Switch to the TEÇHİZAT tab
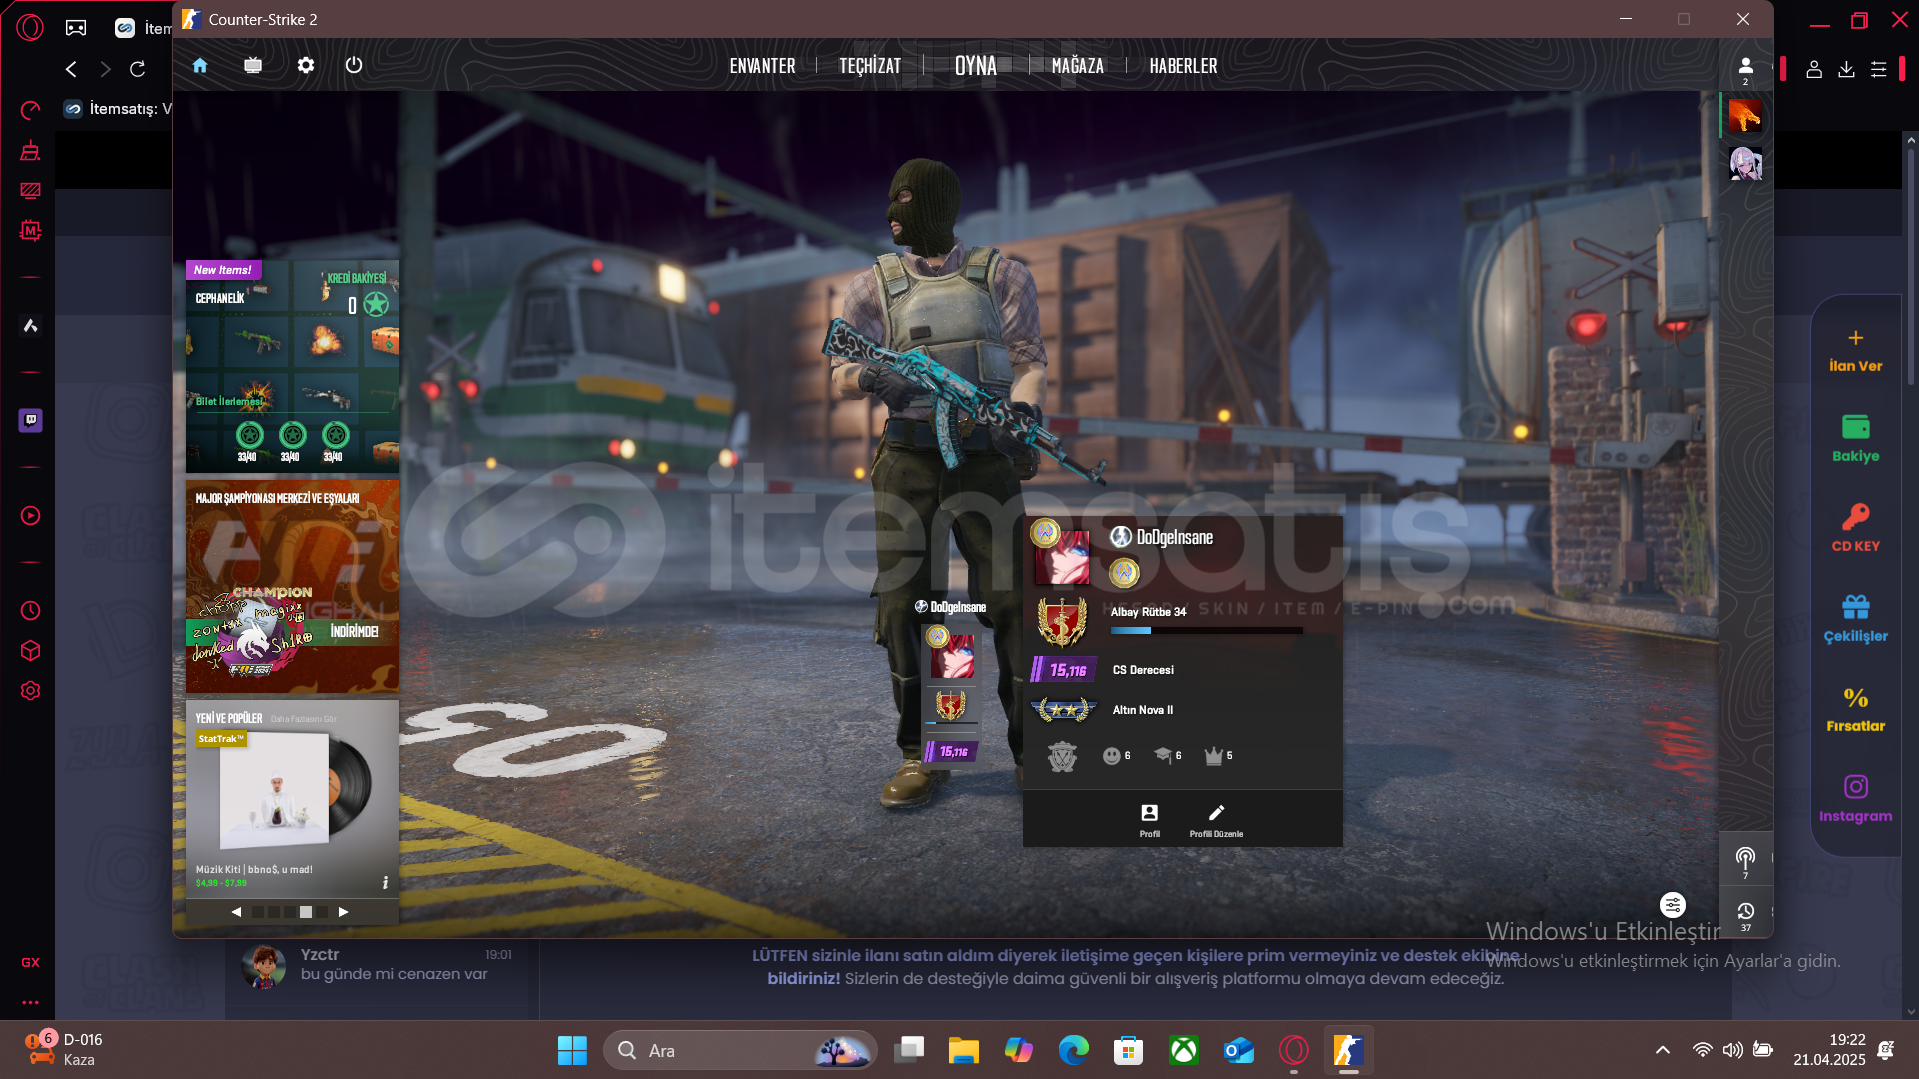The image size is (1919, 1079). [870, 66]
